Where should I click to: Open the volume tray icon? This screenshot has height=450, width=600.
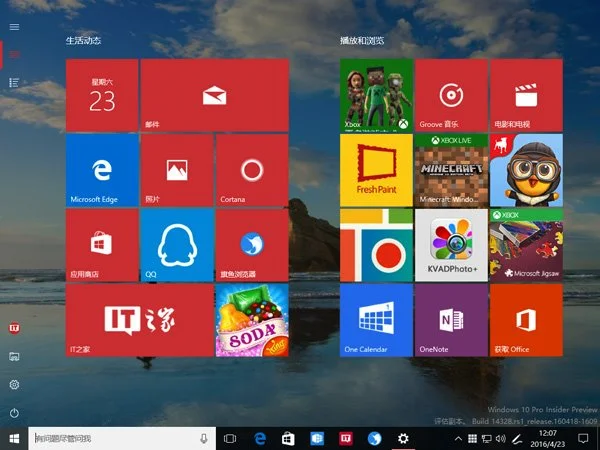pyautogui.click(x=501, y=439)
